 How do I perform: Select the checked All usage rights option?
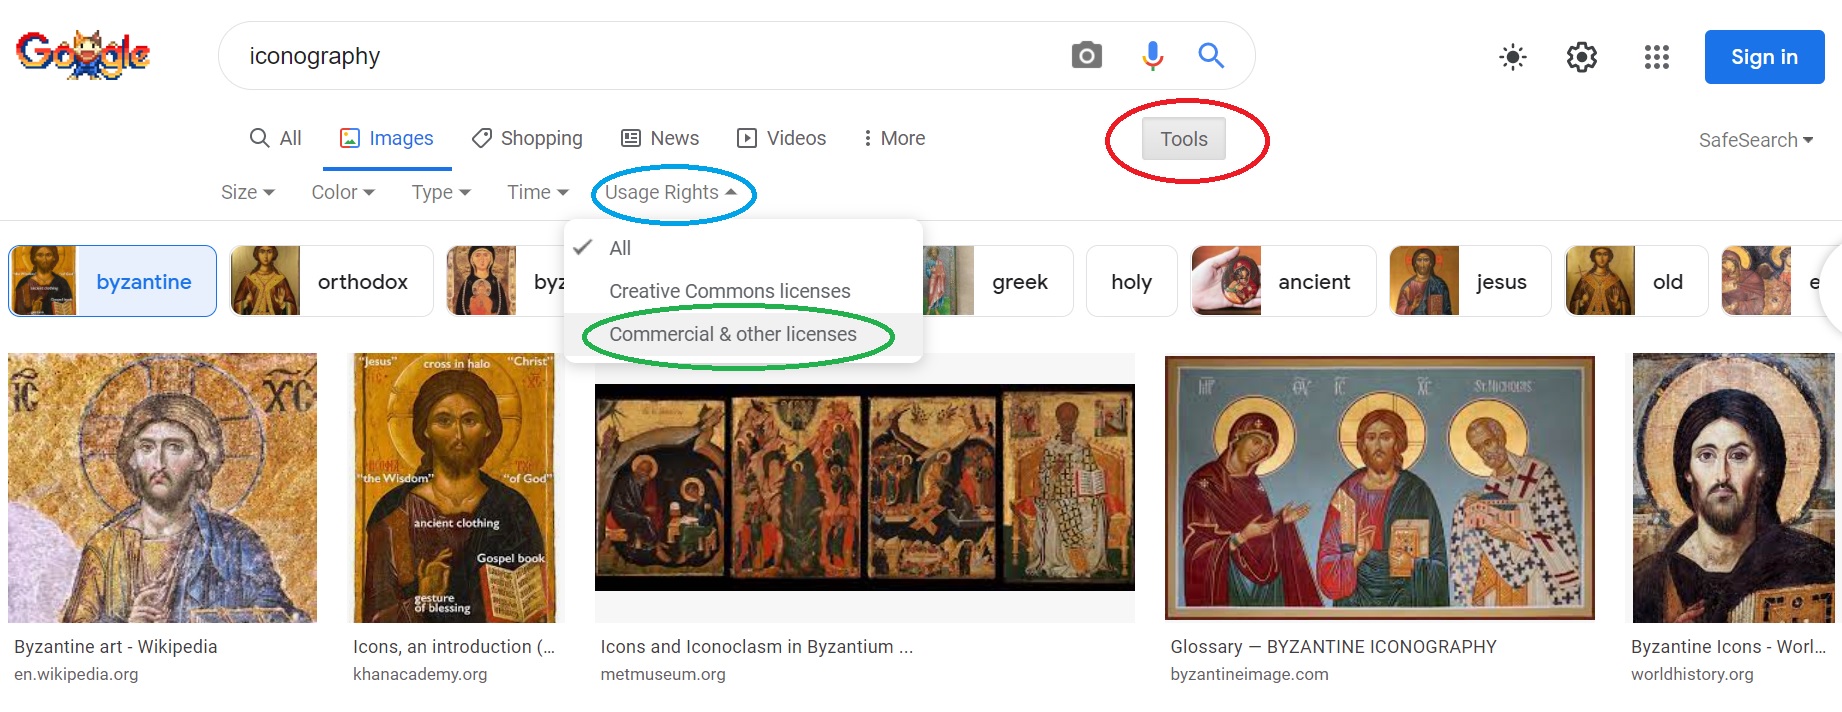pos(620,248)
